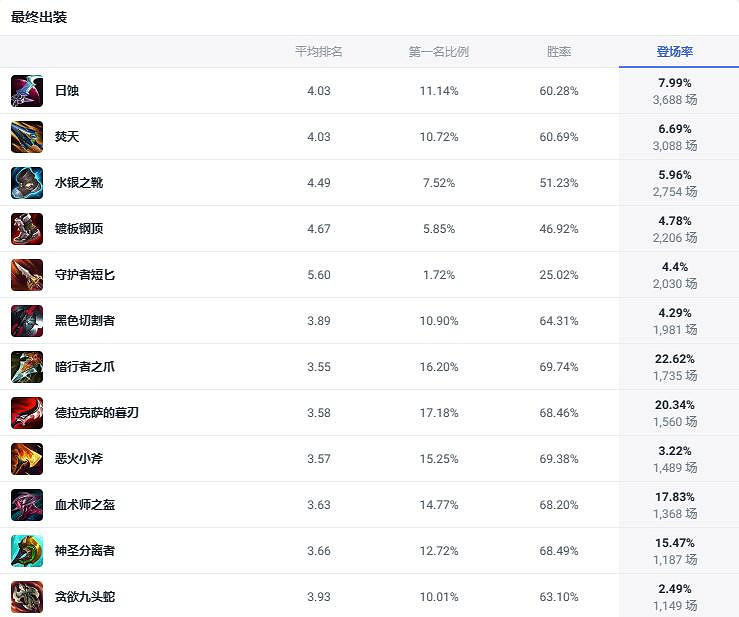
Task: Sort by 平均排名 column header
Action: tap(319, 51)
